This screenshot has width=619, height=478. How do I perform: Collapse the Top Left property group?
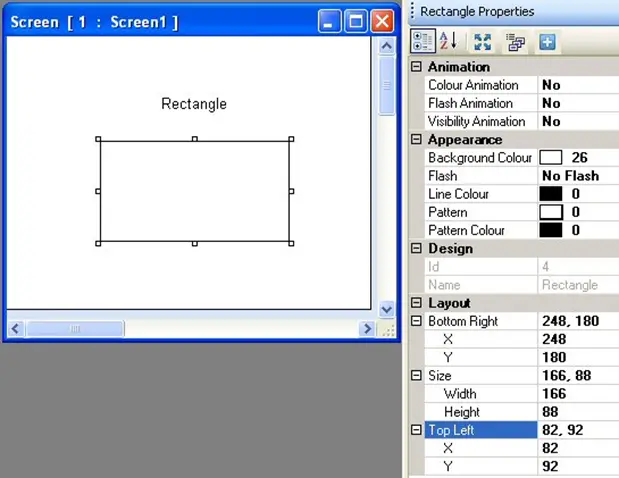point(416,429)
